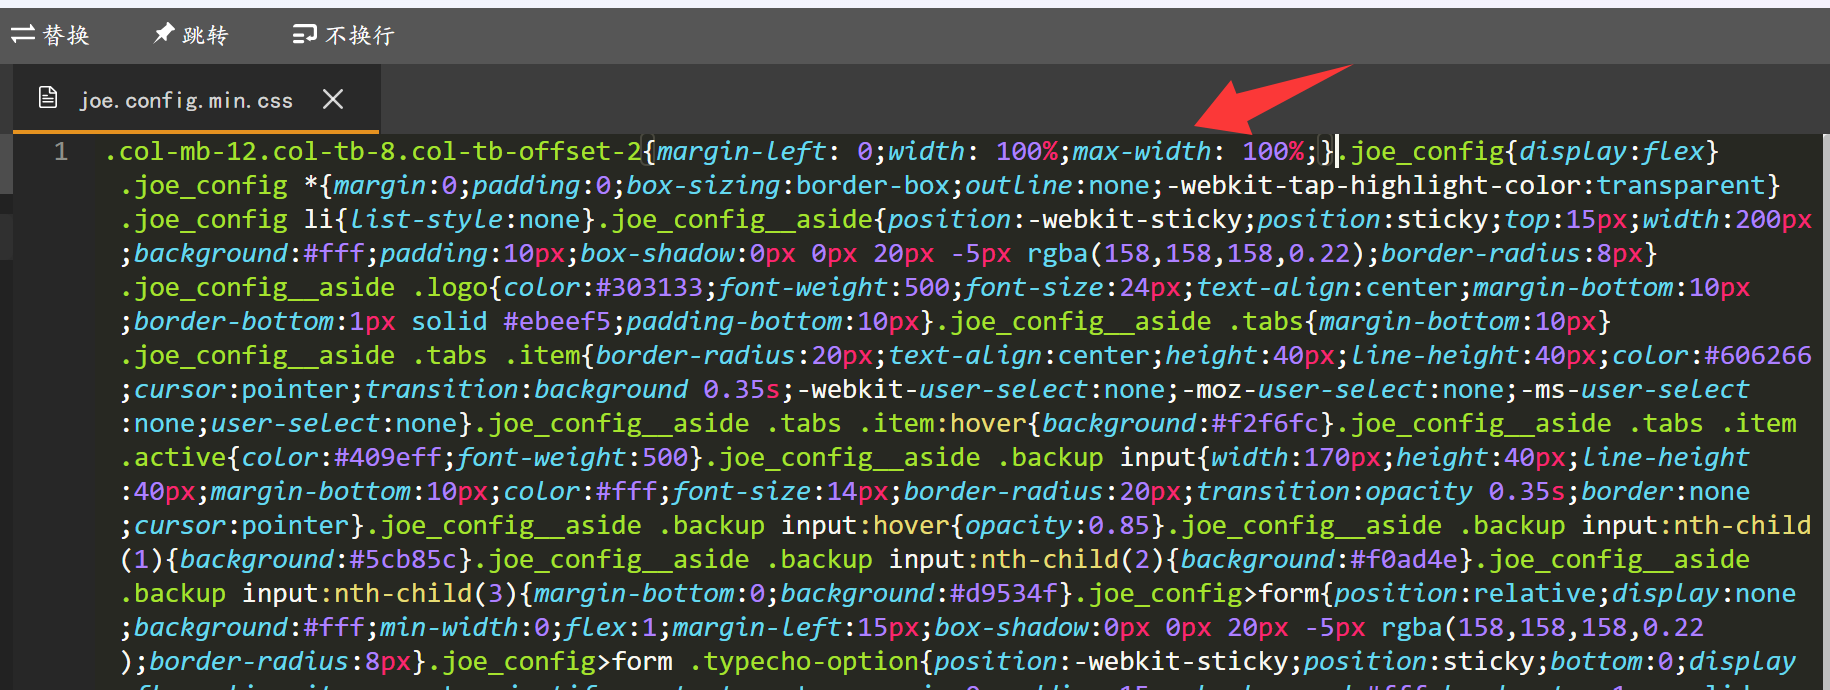This screenshot has width=1830, height=690.
Task: Click the #ebeef5 border color value
Action: tap(557, 322)
